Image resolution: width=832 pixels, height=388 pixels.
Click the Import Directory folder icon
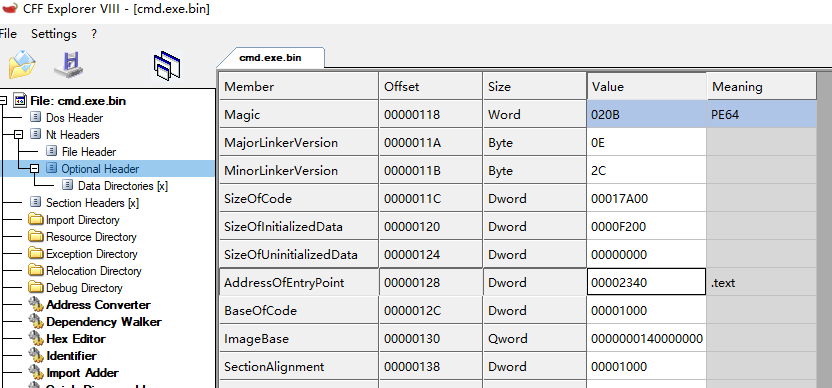(36, 220)
